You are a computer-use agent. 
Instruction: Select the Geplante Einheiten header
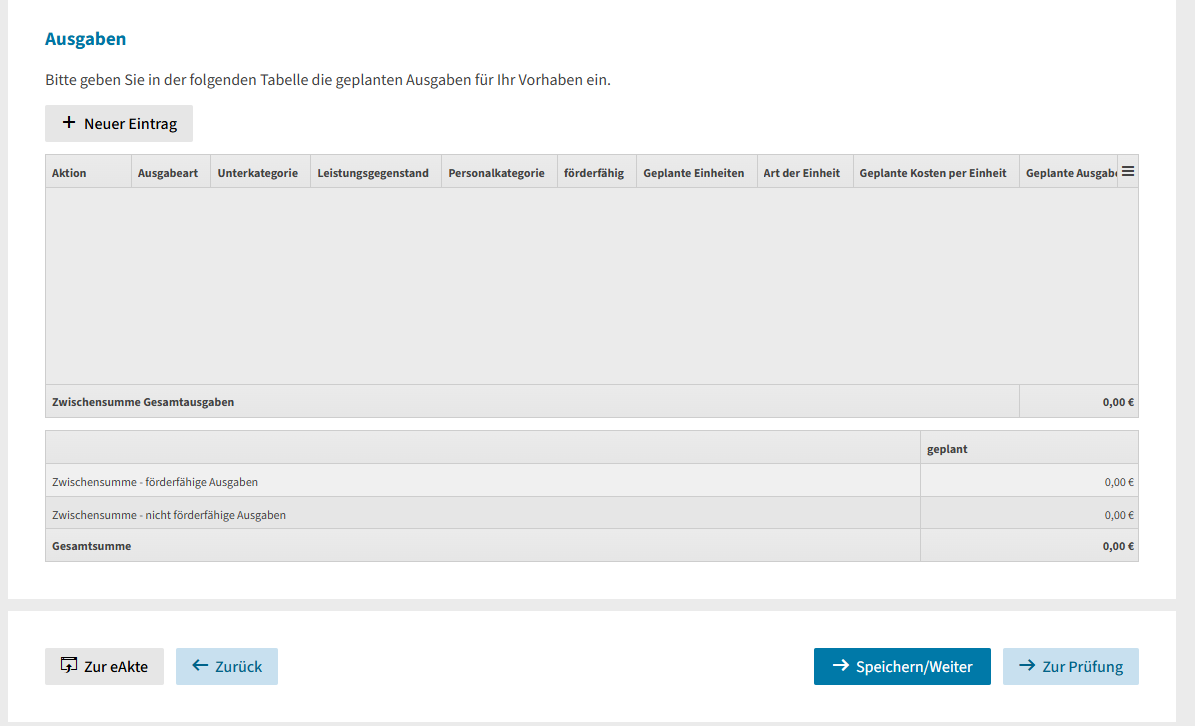tap(694, 173)
